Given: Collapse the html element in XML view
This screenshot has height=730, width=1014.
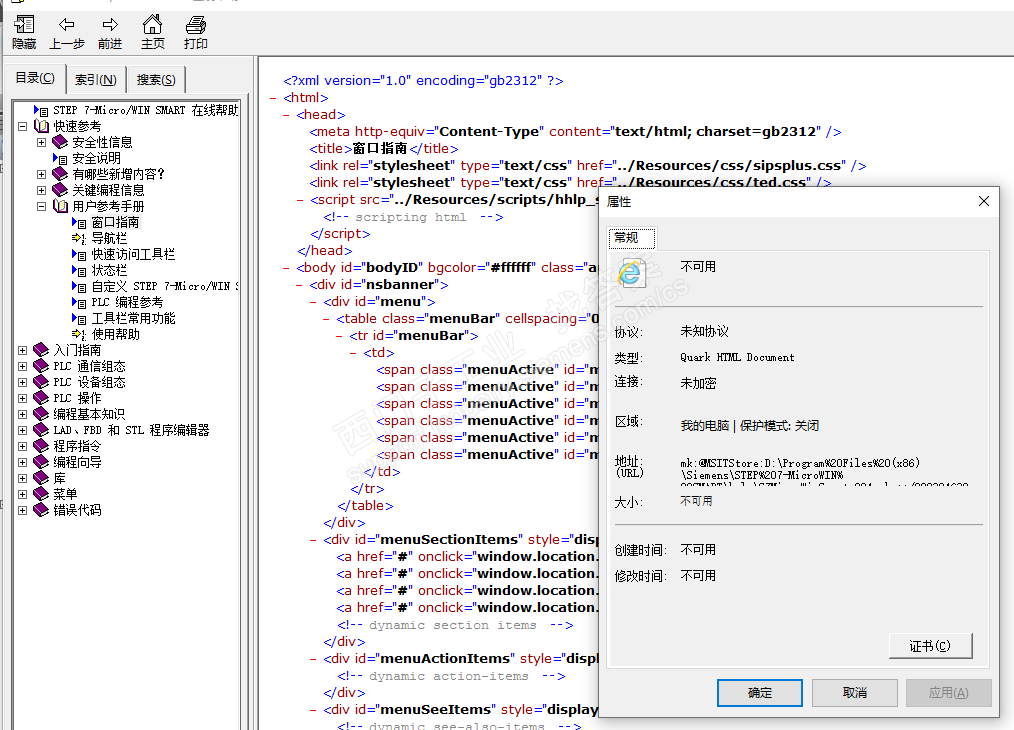Looking at the screenshot, I should pyautogui.click(x=273, y=98).
